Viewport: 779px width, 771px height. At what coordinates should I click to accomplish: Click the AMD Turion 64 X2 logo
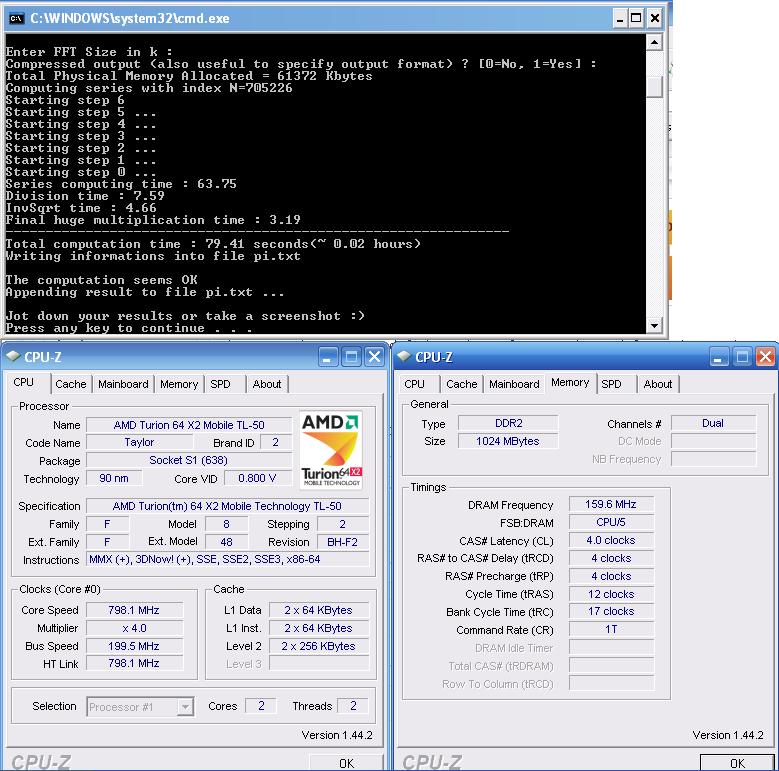(331, 450)
